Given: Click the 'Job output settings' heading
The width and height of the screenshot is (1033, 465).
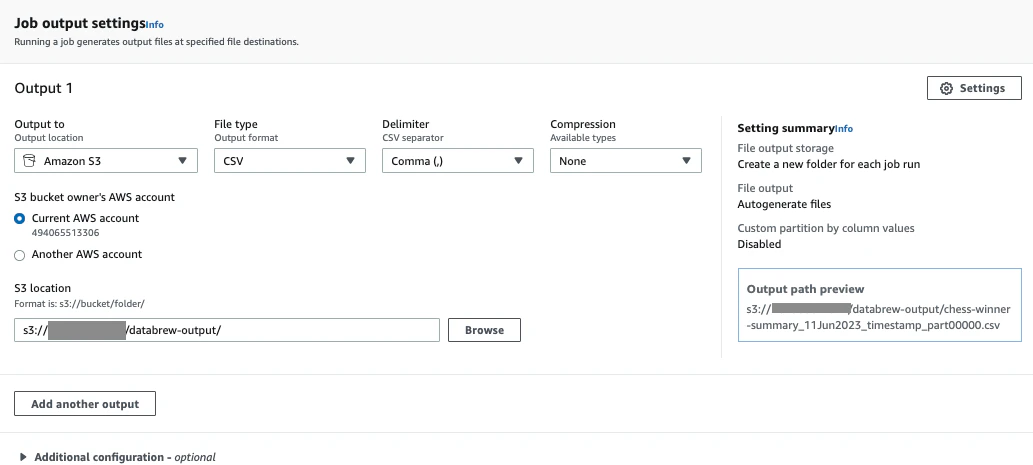Looking at the screenshot, I should coord(80,23).
